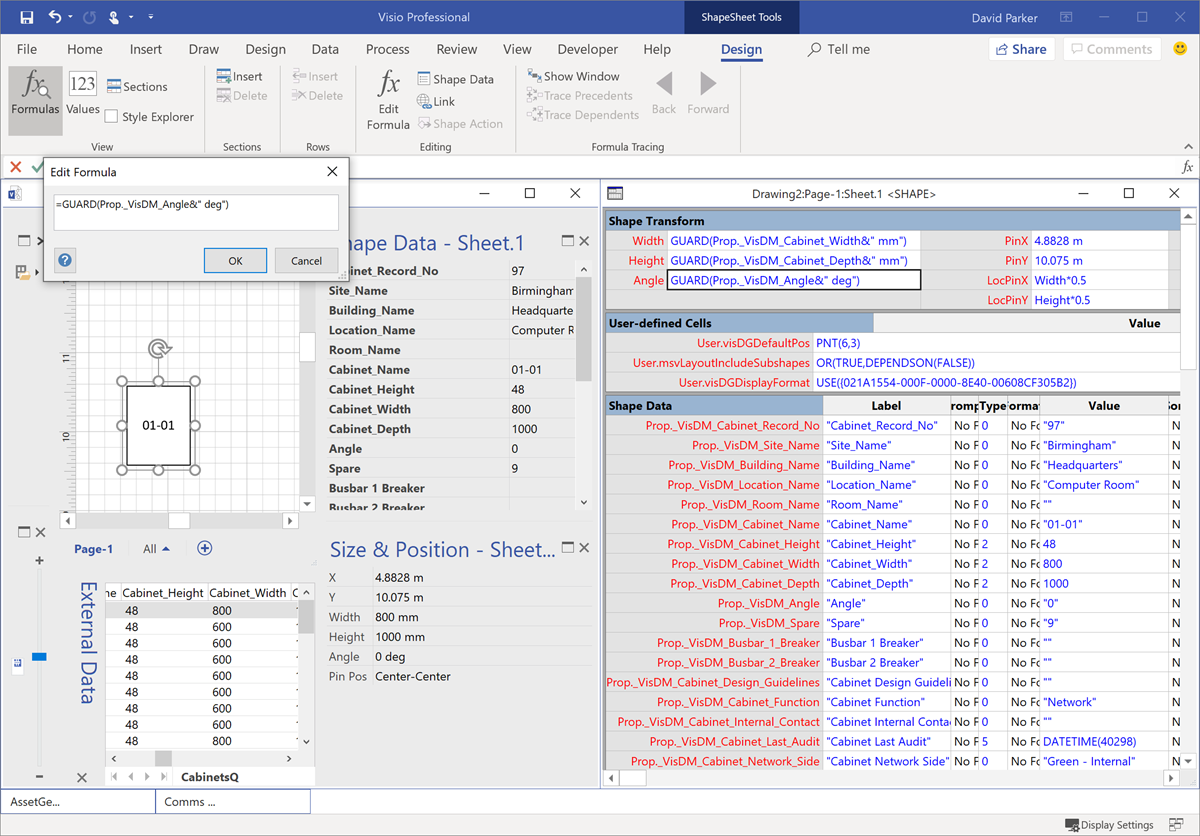Switch to Values view using the 123 icon
The width and height of the screenshot is (1200, 836).
(x=82, y=85)
